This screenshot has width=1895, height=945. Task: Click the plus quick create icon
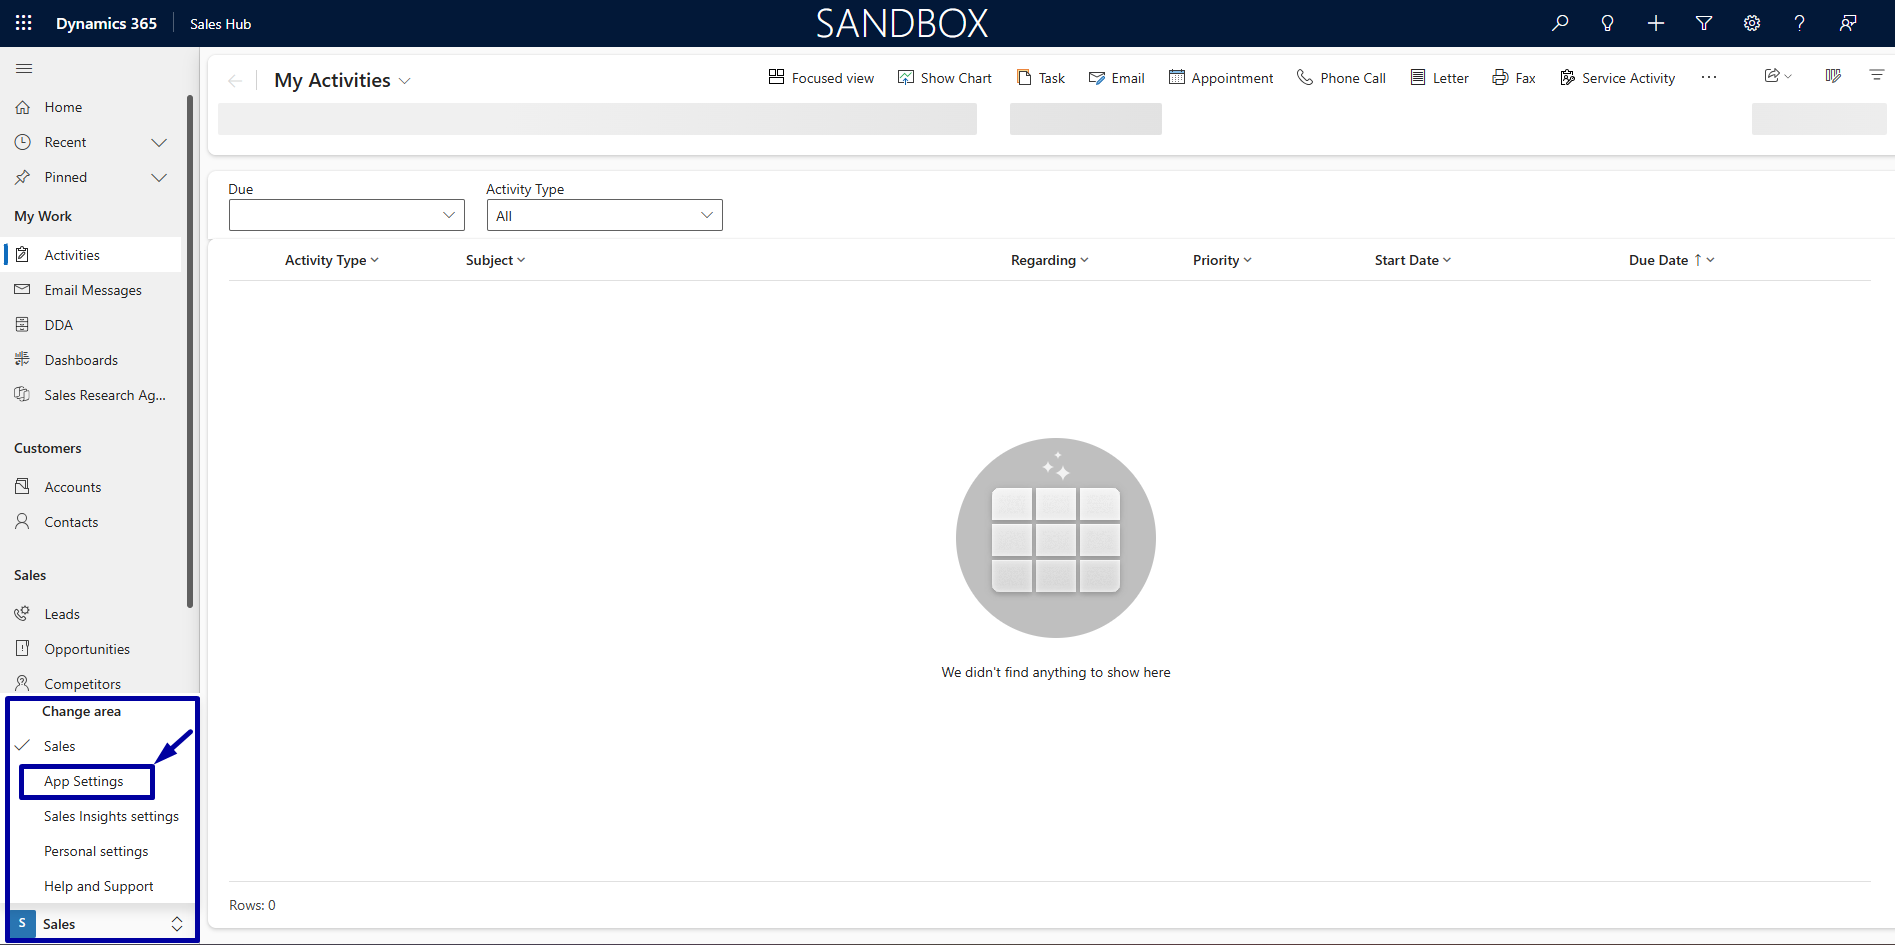coord(1656,23)
